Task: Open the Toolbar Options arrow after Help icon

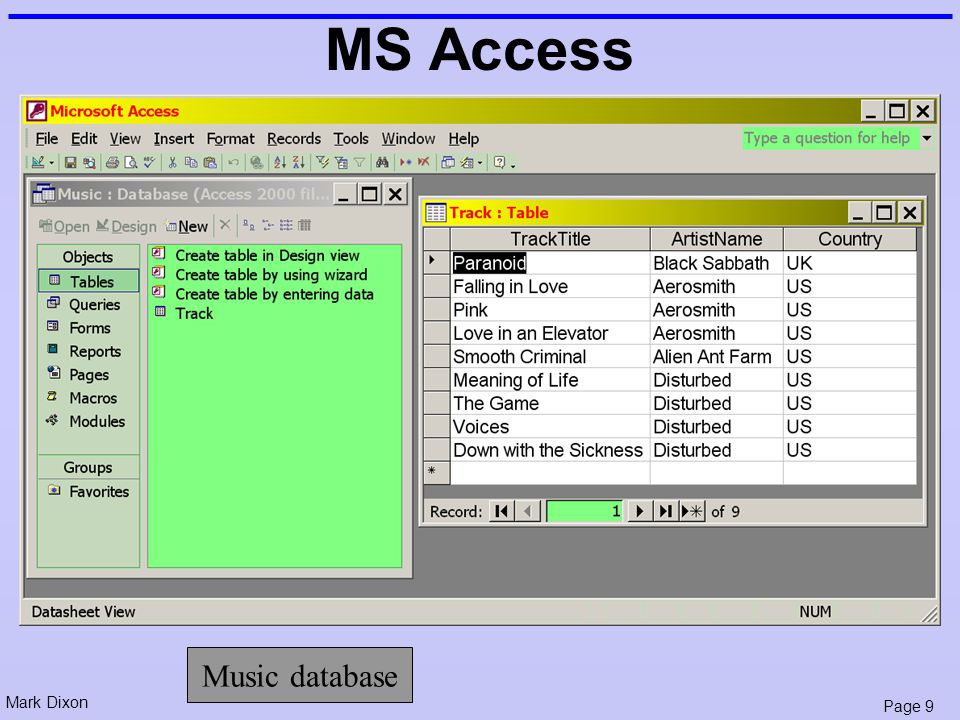Action: (513, 165)
